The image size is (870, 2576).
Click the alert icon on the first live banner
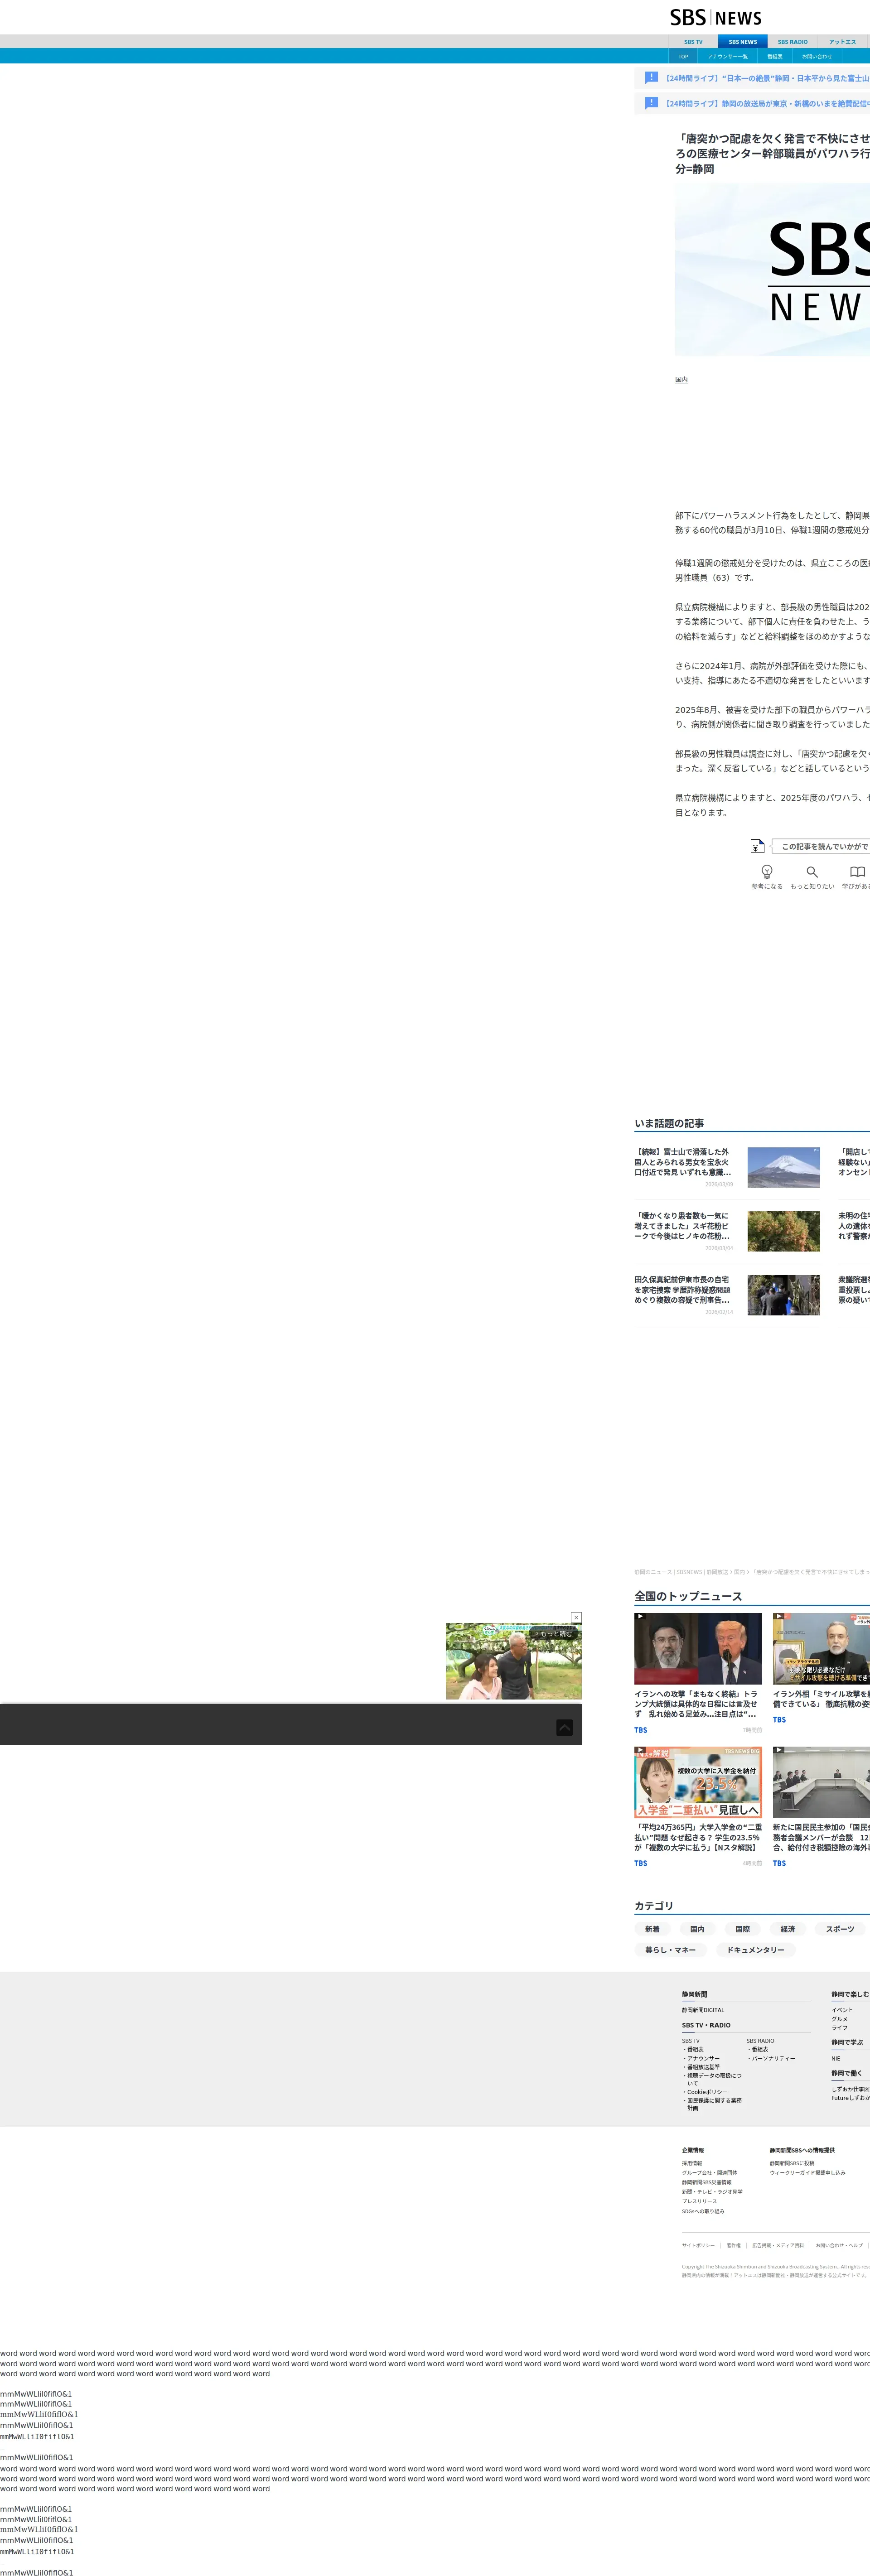(x=651, y=78)
